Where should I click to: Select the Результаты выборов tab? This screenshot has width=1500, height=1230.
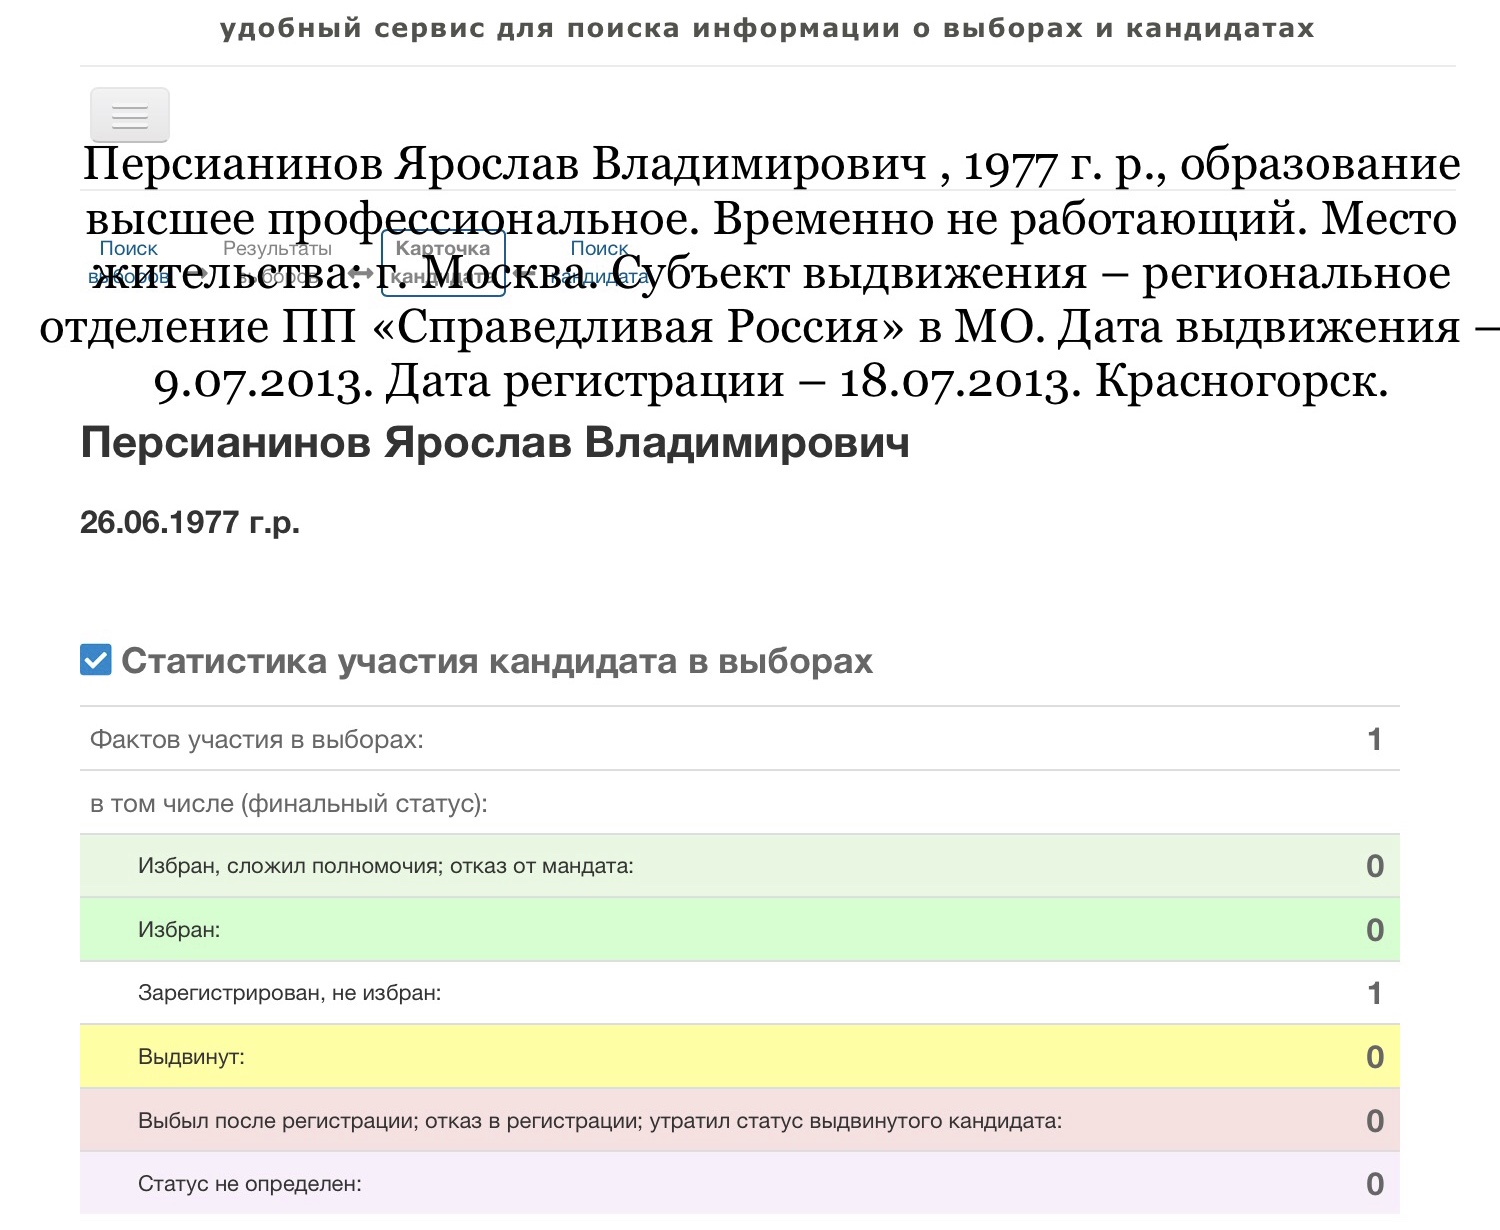277,262
